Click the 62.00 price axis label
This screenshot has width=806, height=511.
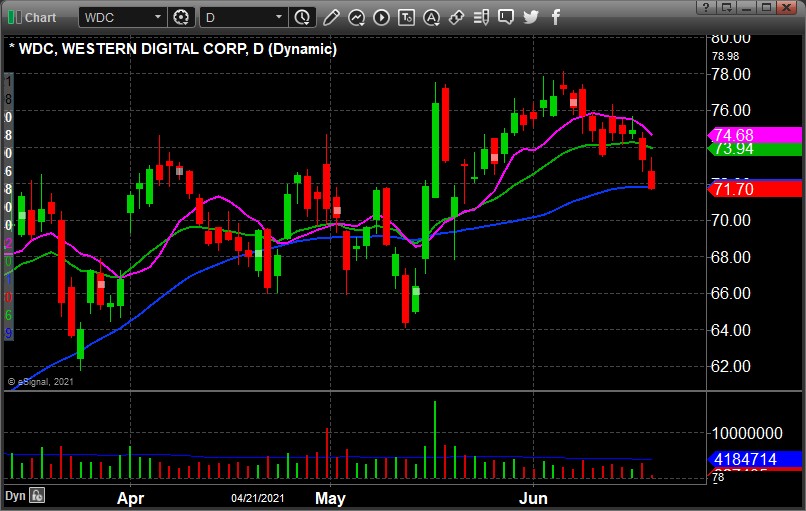point(730,366)
